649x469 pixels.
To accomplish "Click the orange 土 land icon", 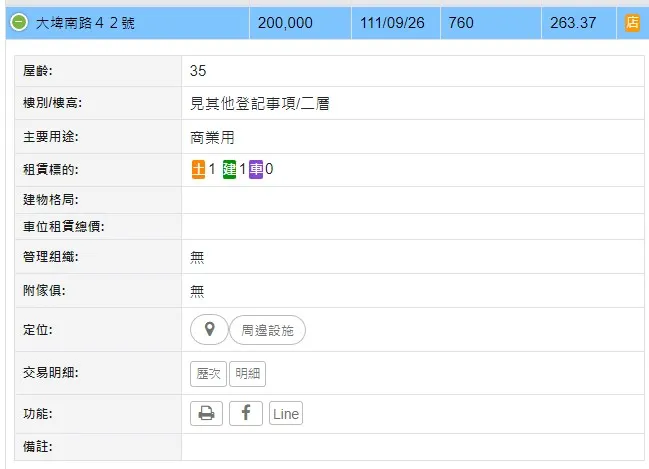I will point(198,169).
